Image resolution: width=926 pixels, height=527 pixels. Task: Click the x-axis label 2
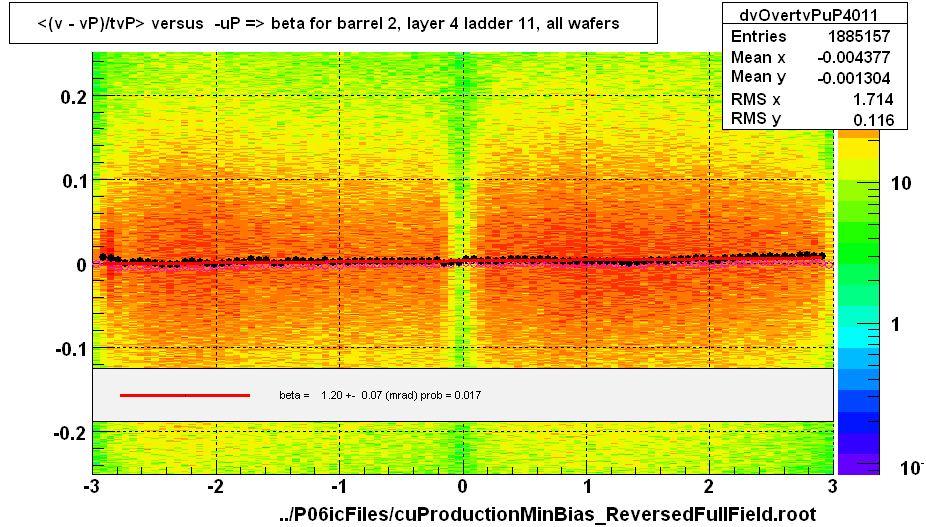709,486
